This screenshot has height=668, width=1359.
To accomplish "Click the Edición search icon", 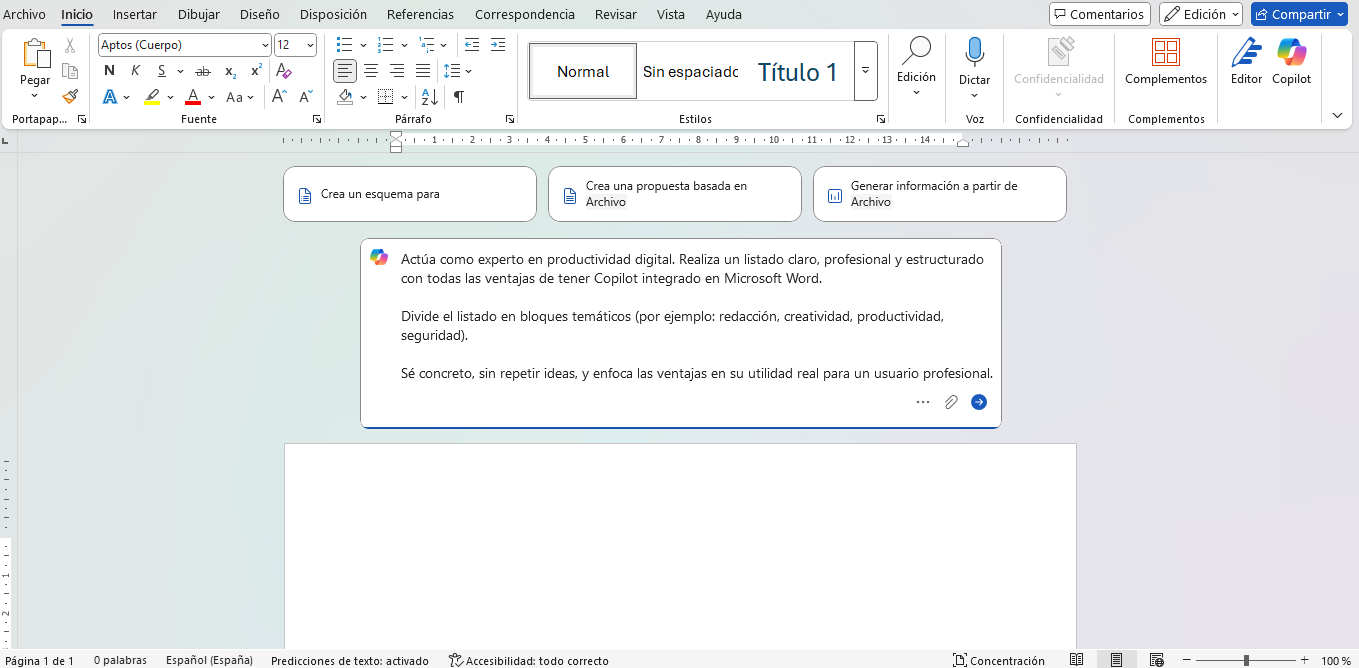I will click(x=916, y=51).
